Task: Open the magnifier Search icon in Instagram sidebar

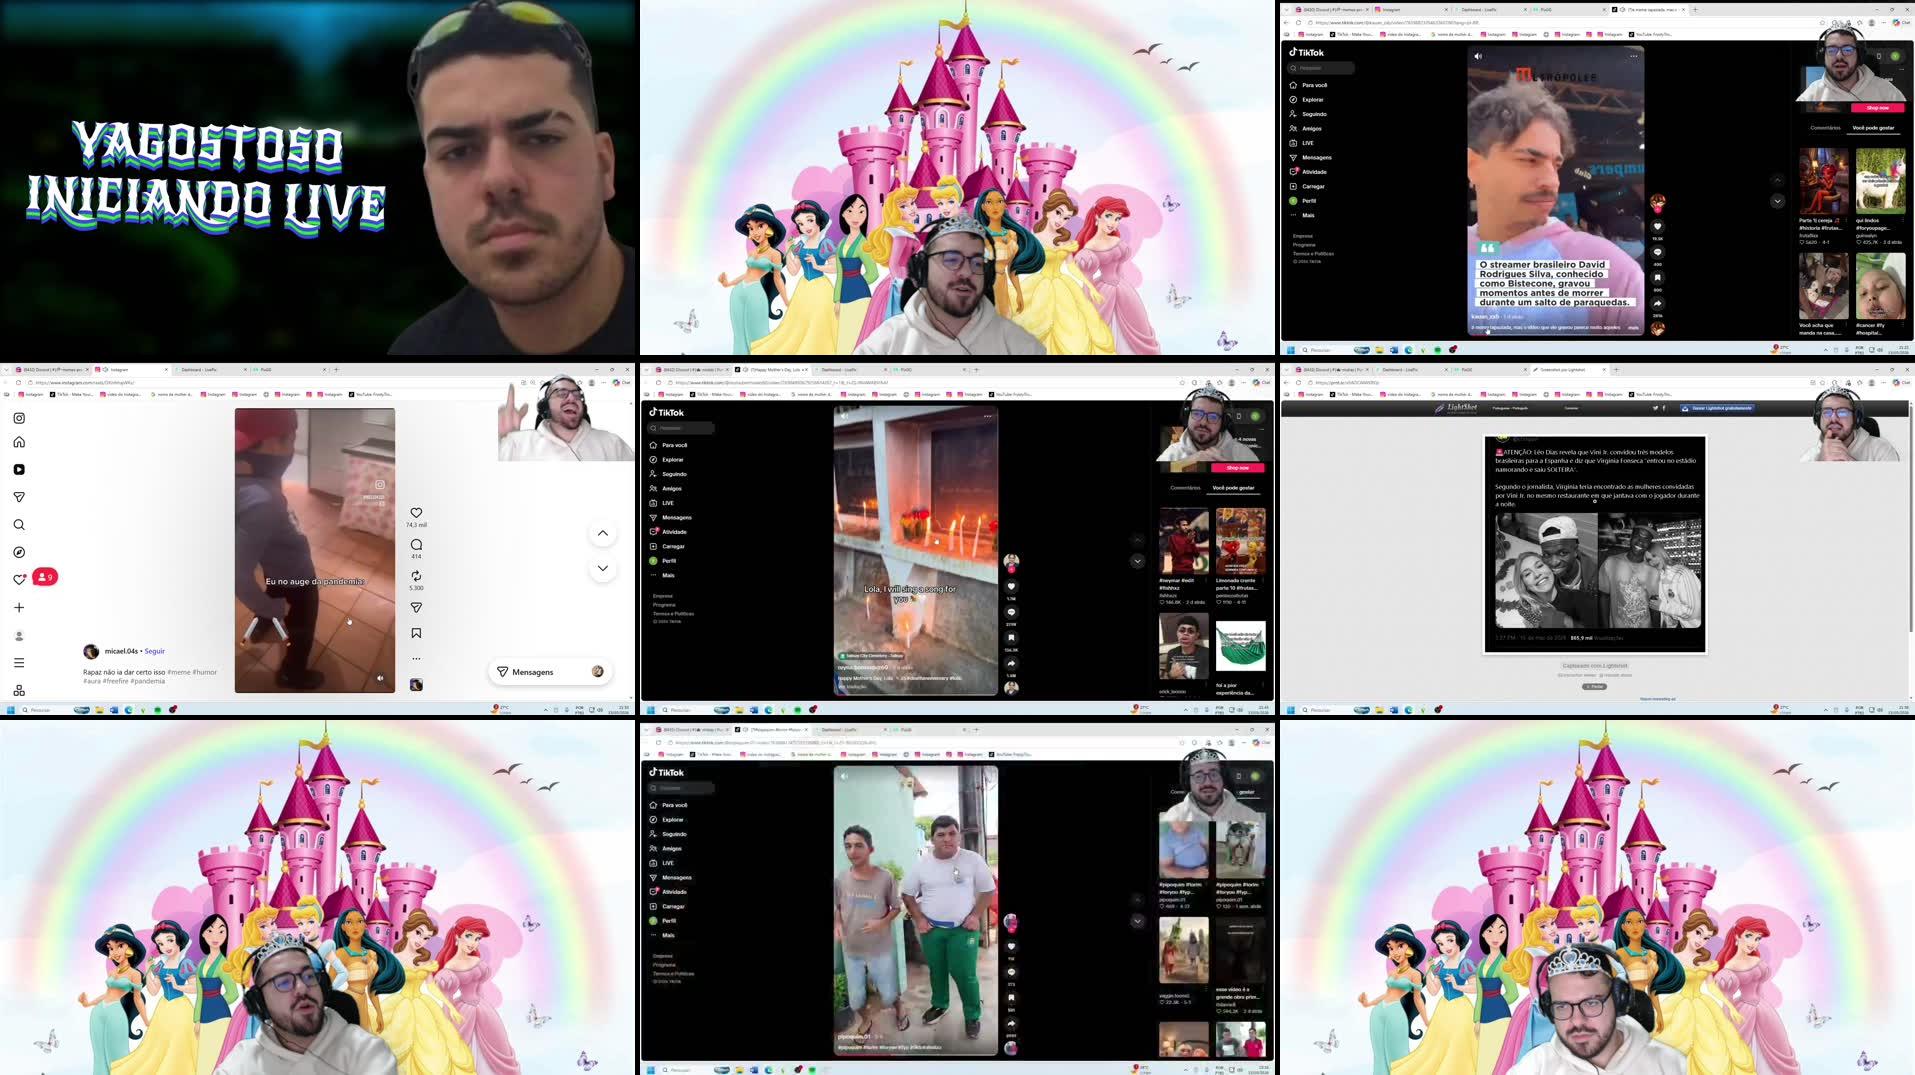Action: point(19,525)
